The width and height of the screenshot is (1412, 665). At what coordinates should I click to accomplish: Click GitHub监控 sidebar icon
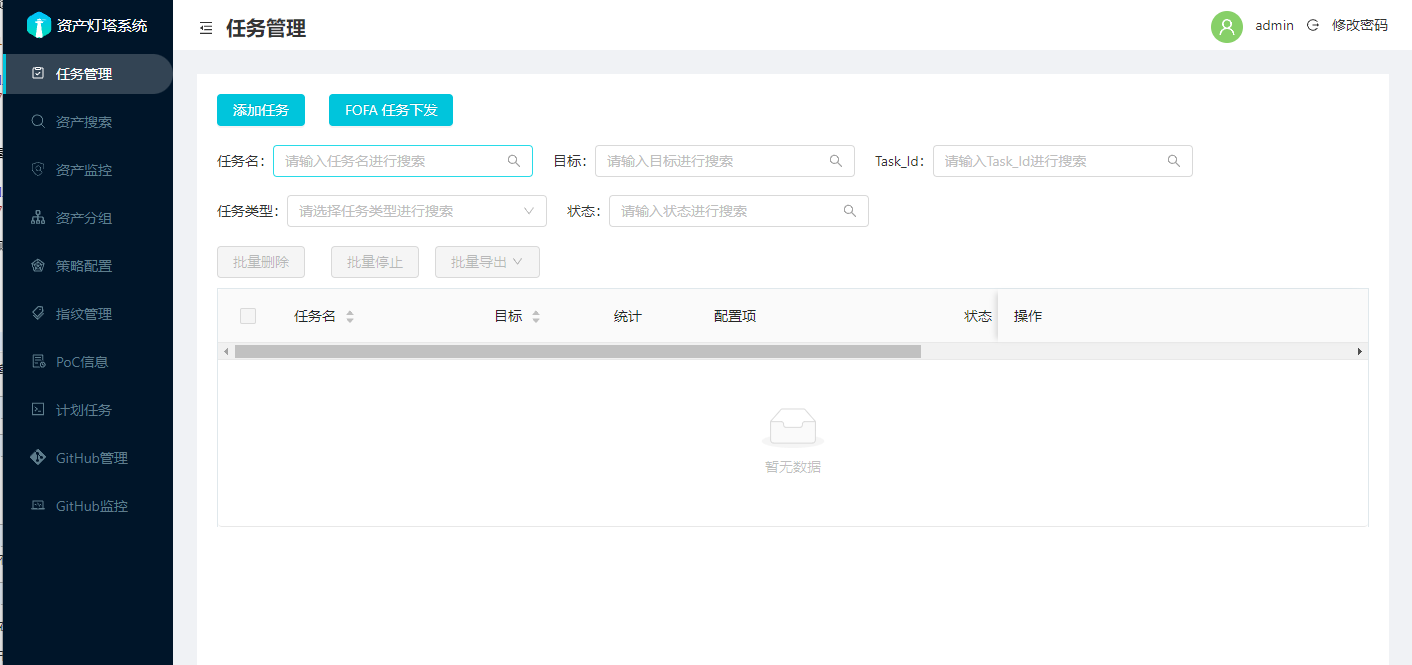38,505
